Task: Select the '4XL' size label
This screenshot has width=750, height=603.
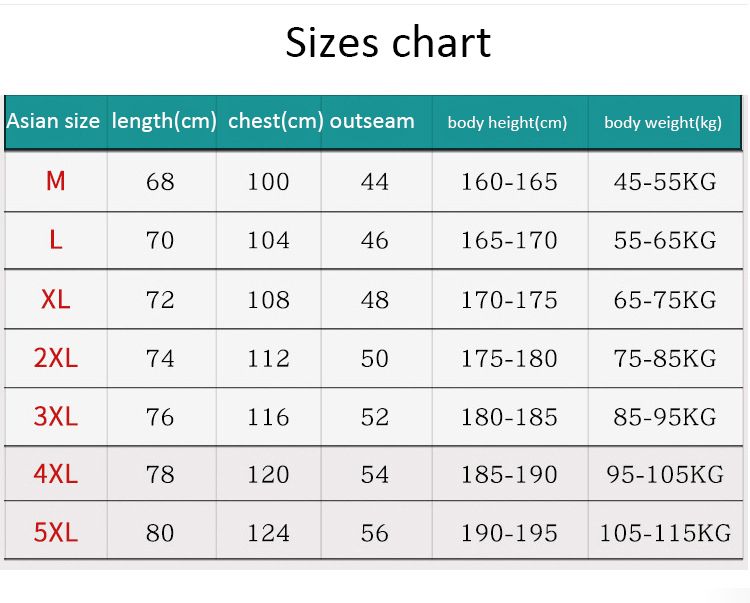Action: pyautogui.click(x=55, y=474)
